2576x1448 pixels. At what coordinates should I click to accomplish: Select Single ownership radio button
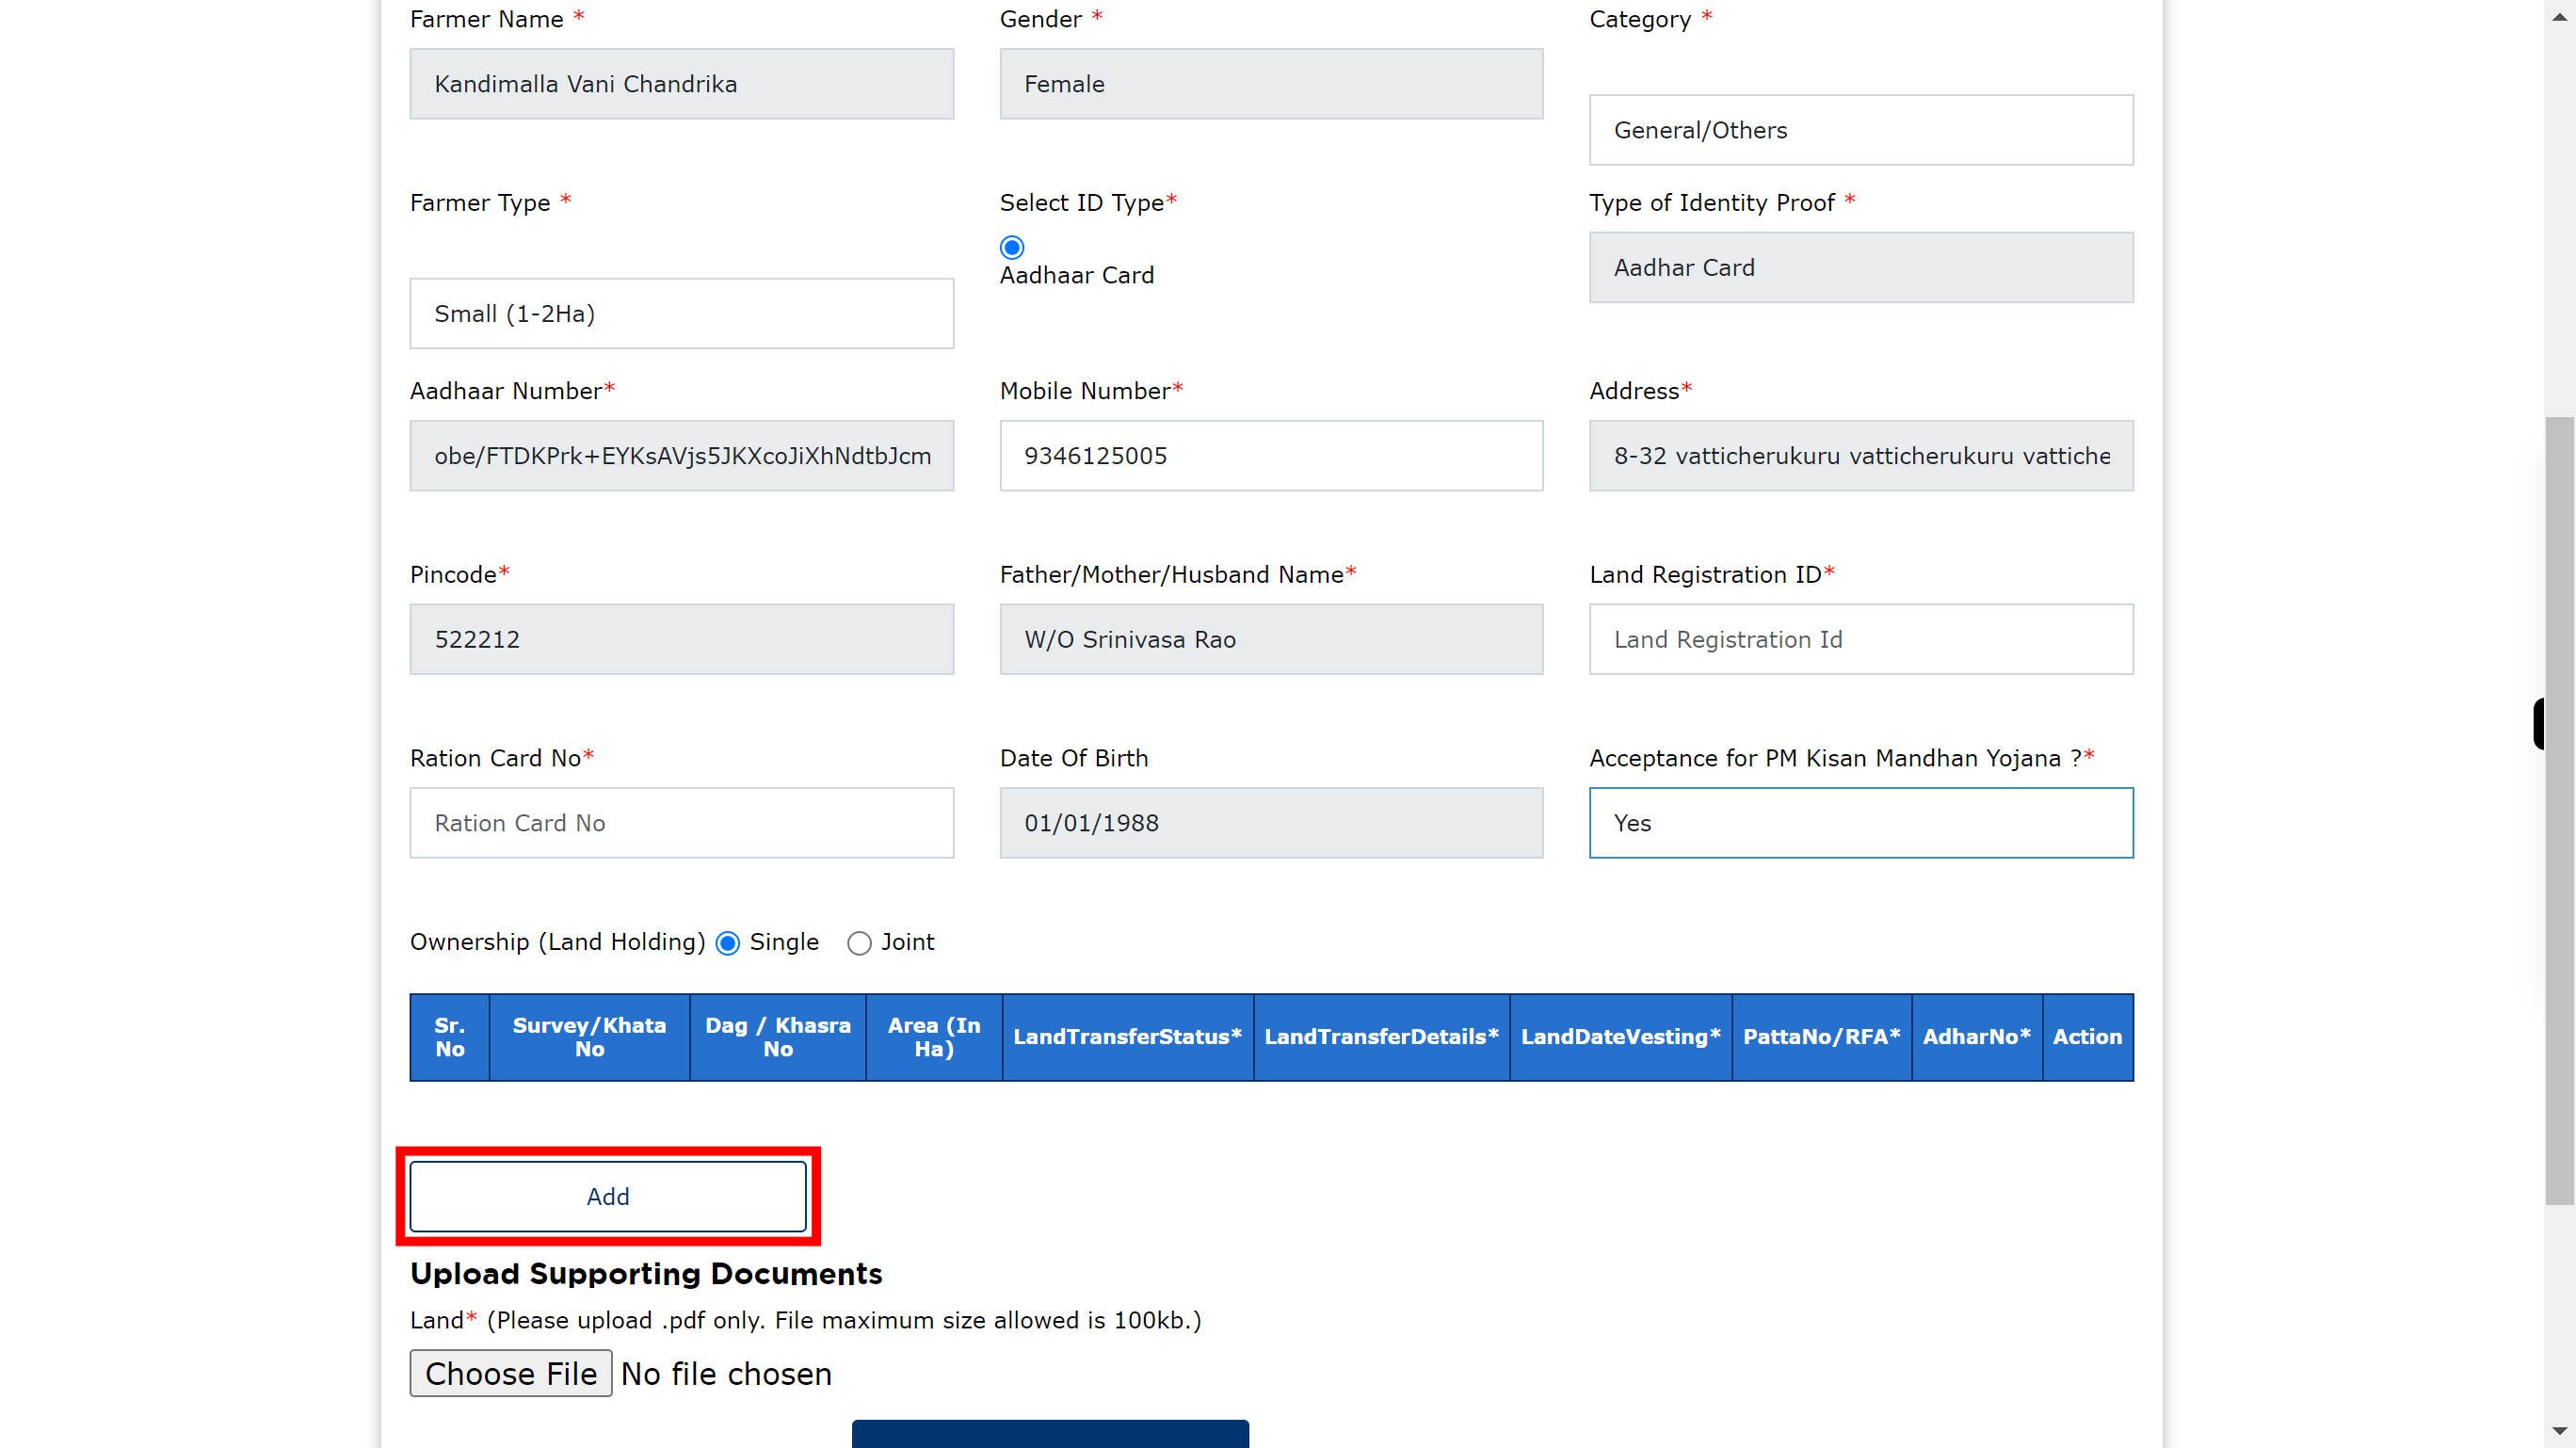pyautogui.click(x=729, y=941)
